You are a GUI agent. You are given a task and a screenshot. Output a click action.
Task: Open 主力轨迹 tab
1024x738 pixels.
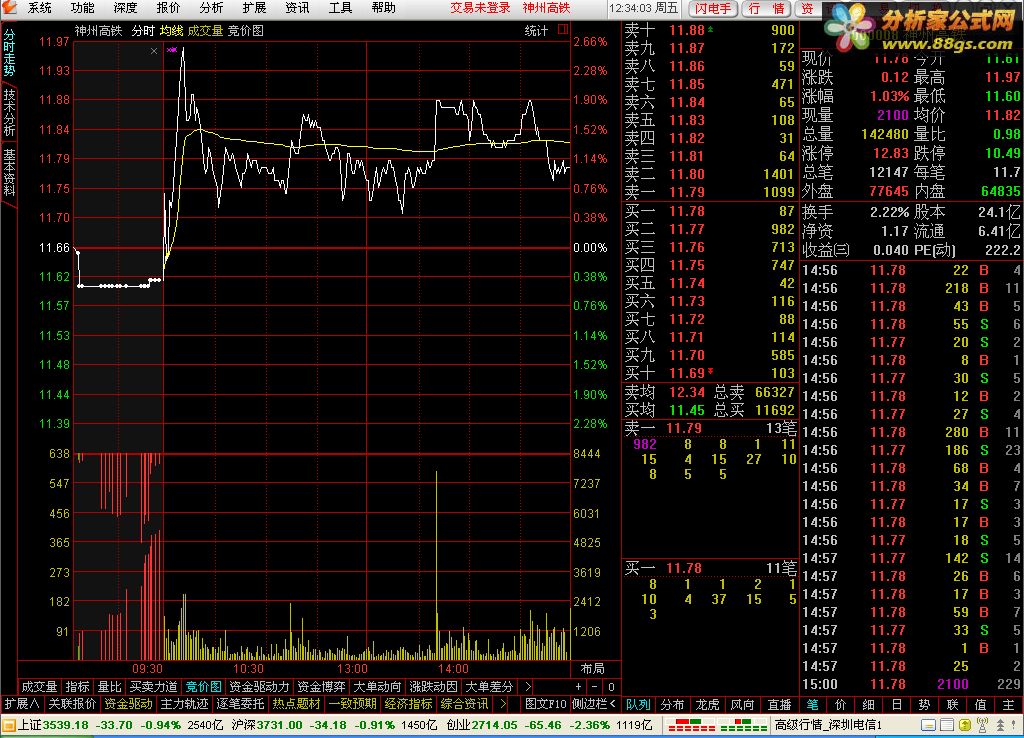(184, 704)
